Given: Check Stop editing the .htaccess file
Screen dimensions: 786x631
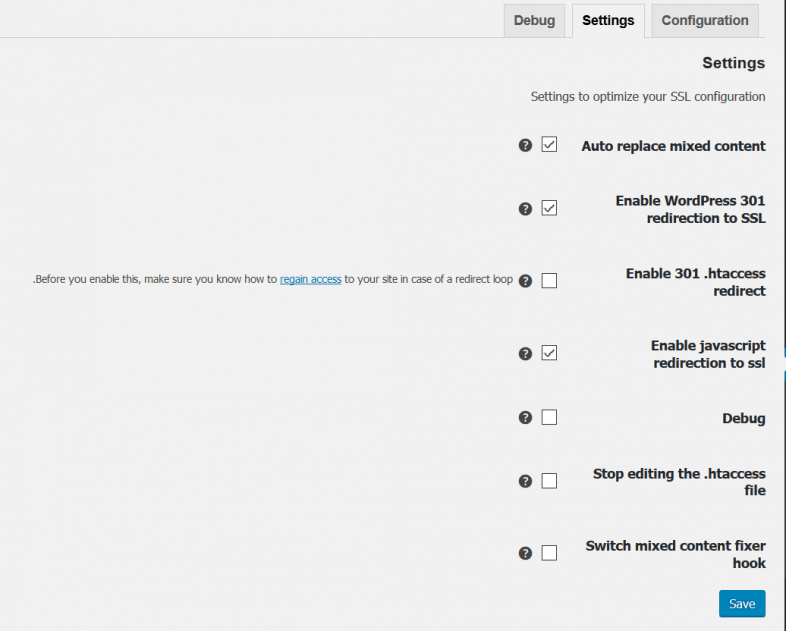Looking at the screenshot, I should (549, 481).
